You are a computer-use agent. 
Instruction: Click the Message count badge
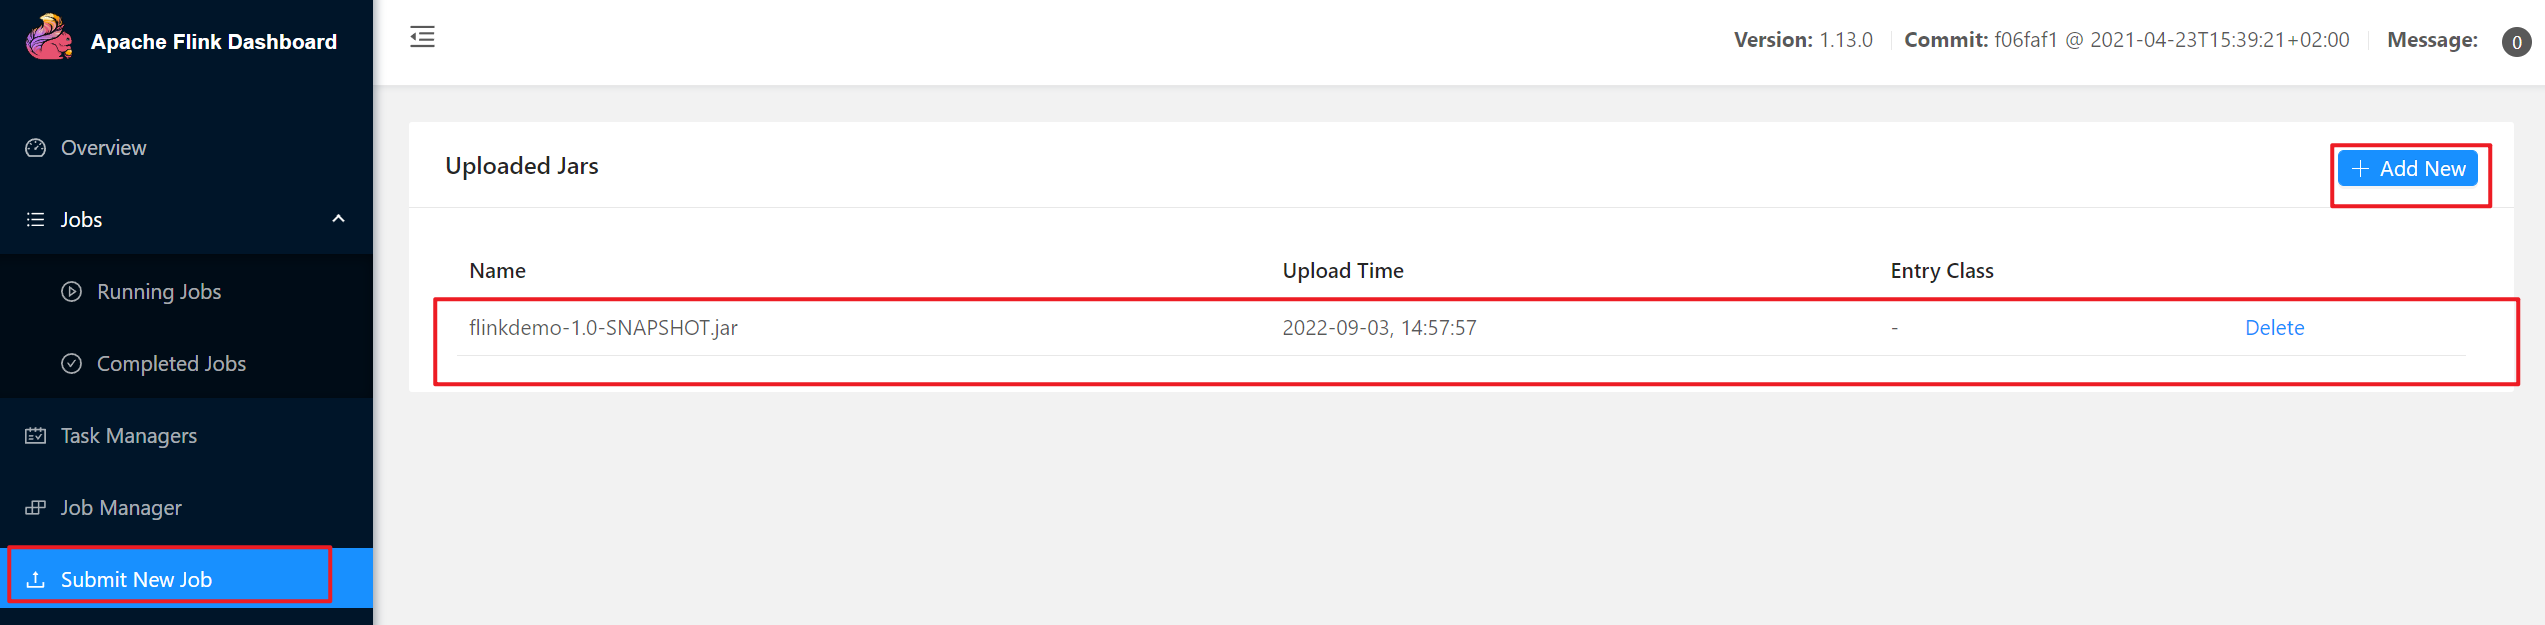pyautogui.click(x=2516, y=42)
